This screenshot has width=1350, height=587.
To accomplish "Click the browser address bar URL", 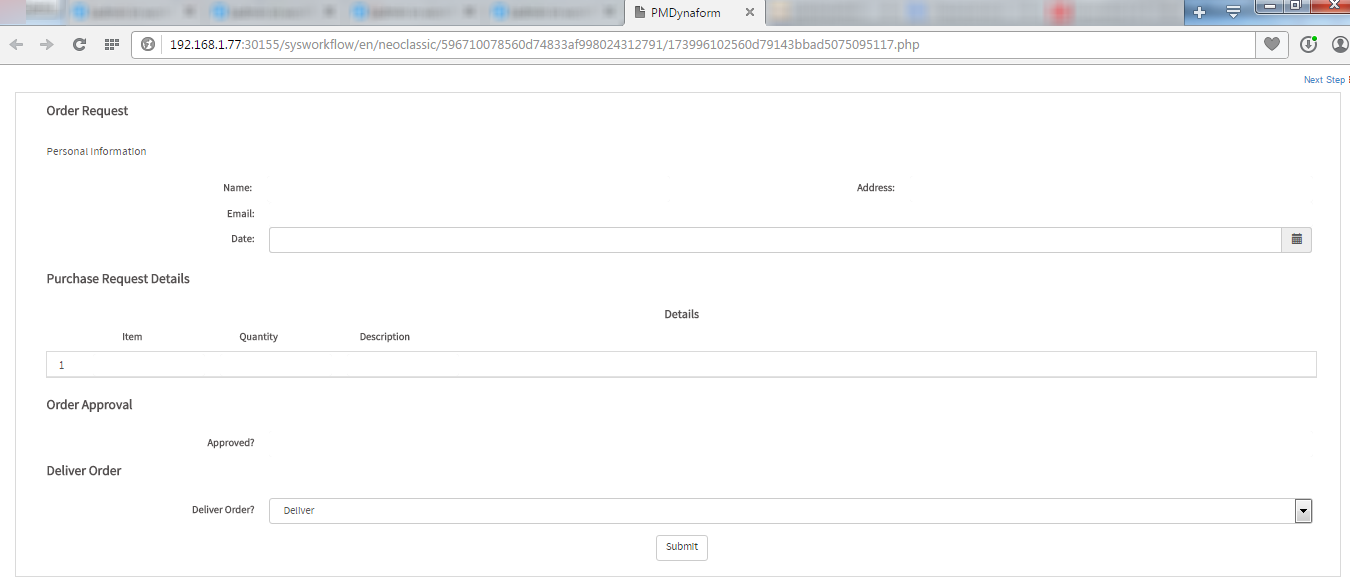I will 544,45.
